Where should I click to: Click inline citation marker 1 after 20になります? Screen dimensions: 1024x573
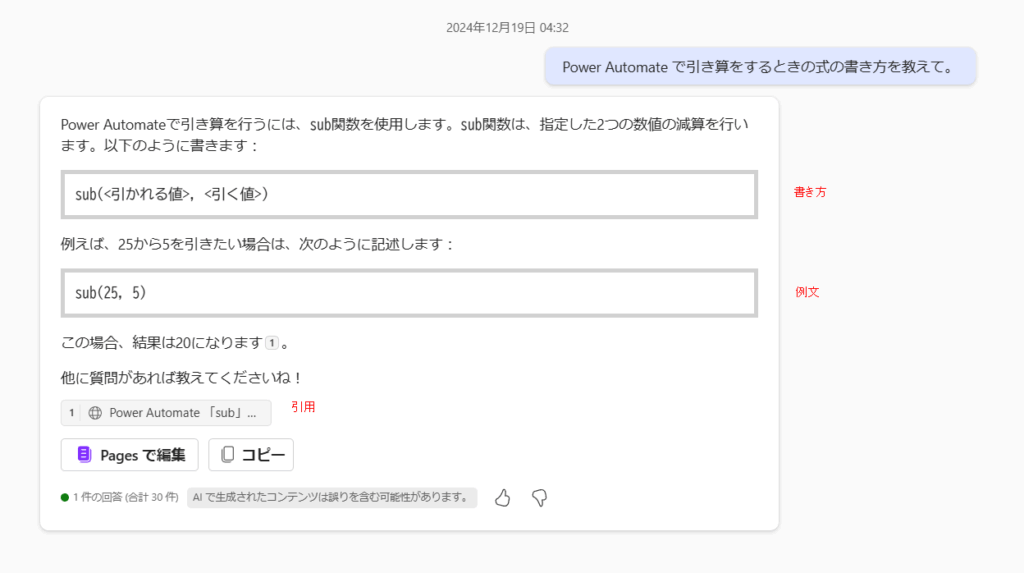(272, 343)
